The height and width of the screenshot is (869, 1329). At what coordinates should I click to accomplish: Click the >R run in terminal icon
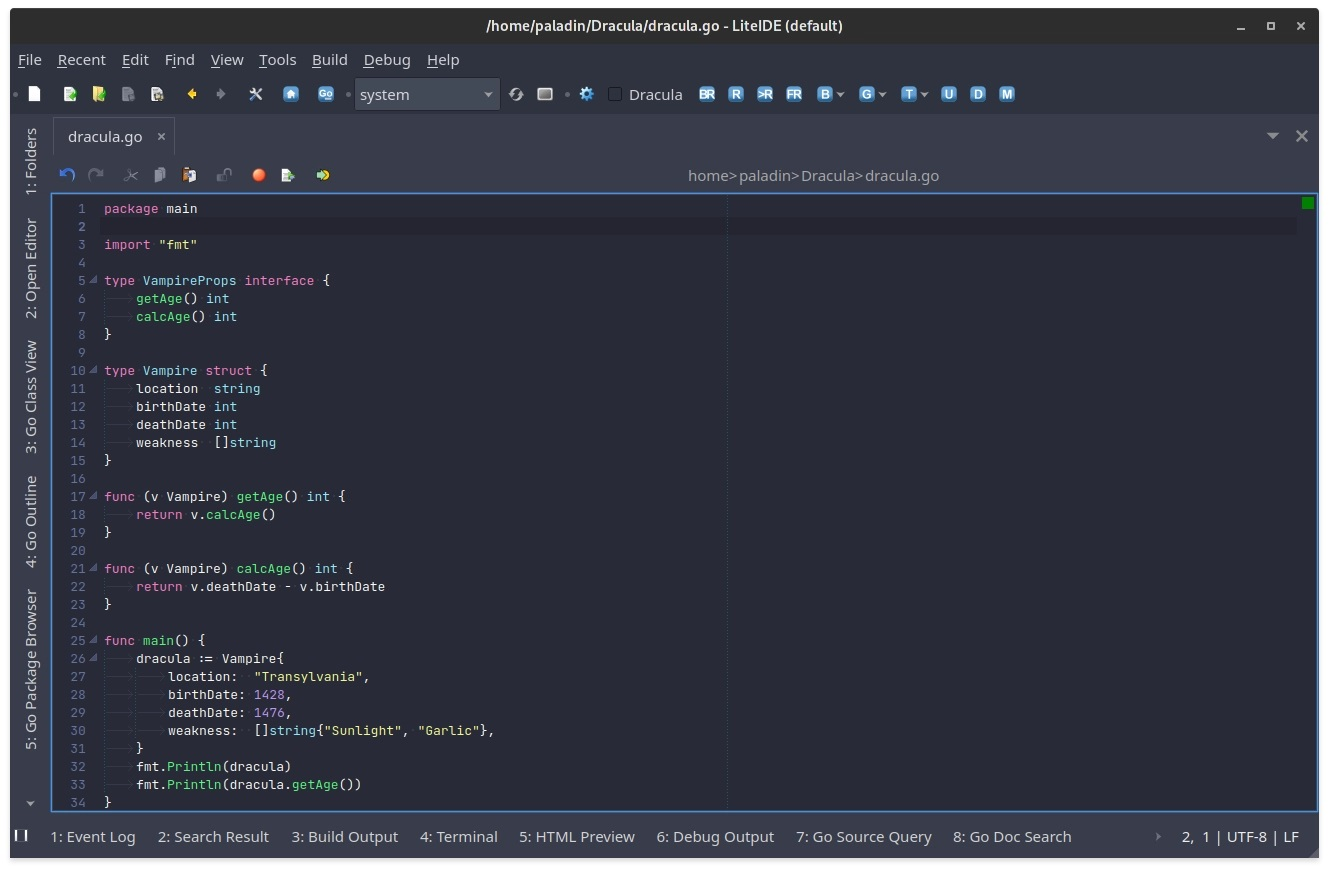click(x=765, y=94)
